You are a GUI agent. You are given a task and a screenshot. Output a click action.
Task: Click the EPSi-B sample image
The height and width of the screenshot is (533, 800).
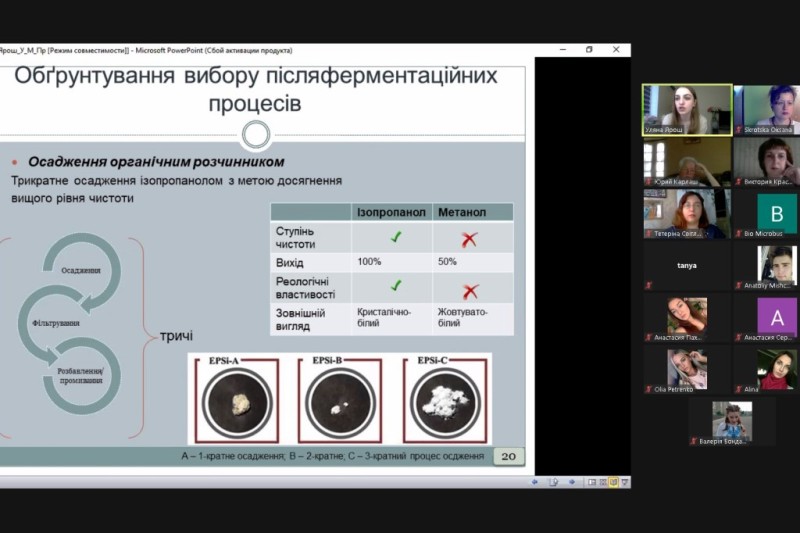coord(340,399)
